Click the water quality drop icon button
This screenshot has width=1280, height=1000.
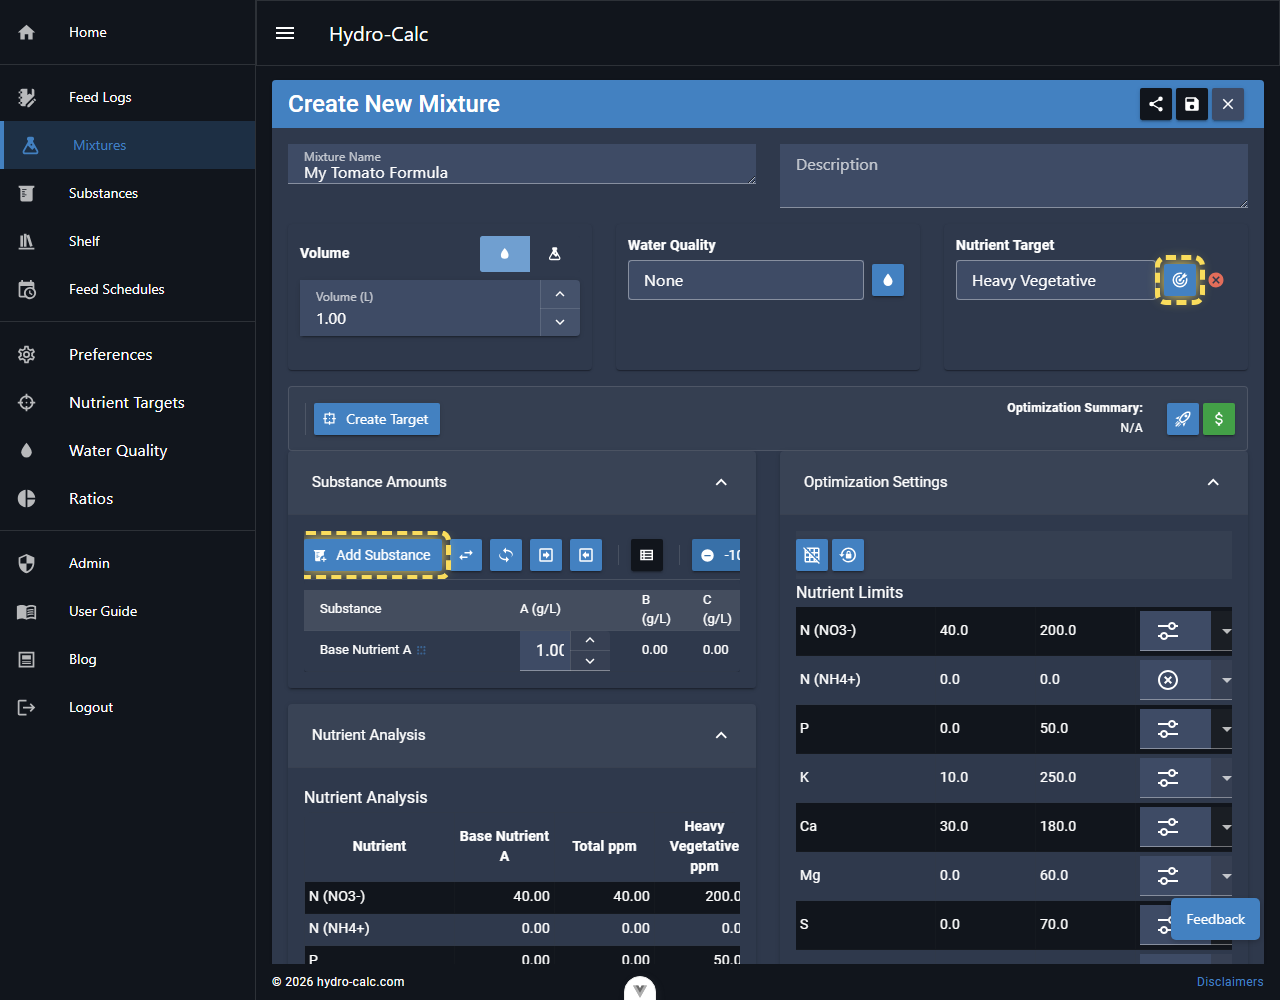pos(888,280)
